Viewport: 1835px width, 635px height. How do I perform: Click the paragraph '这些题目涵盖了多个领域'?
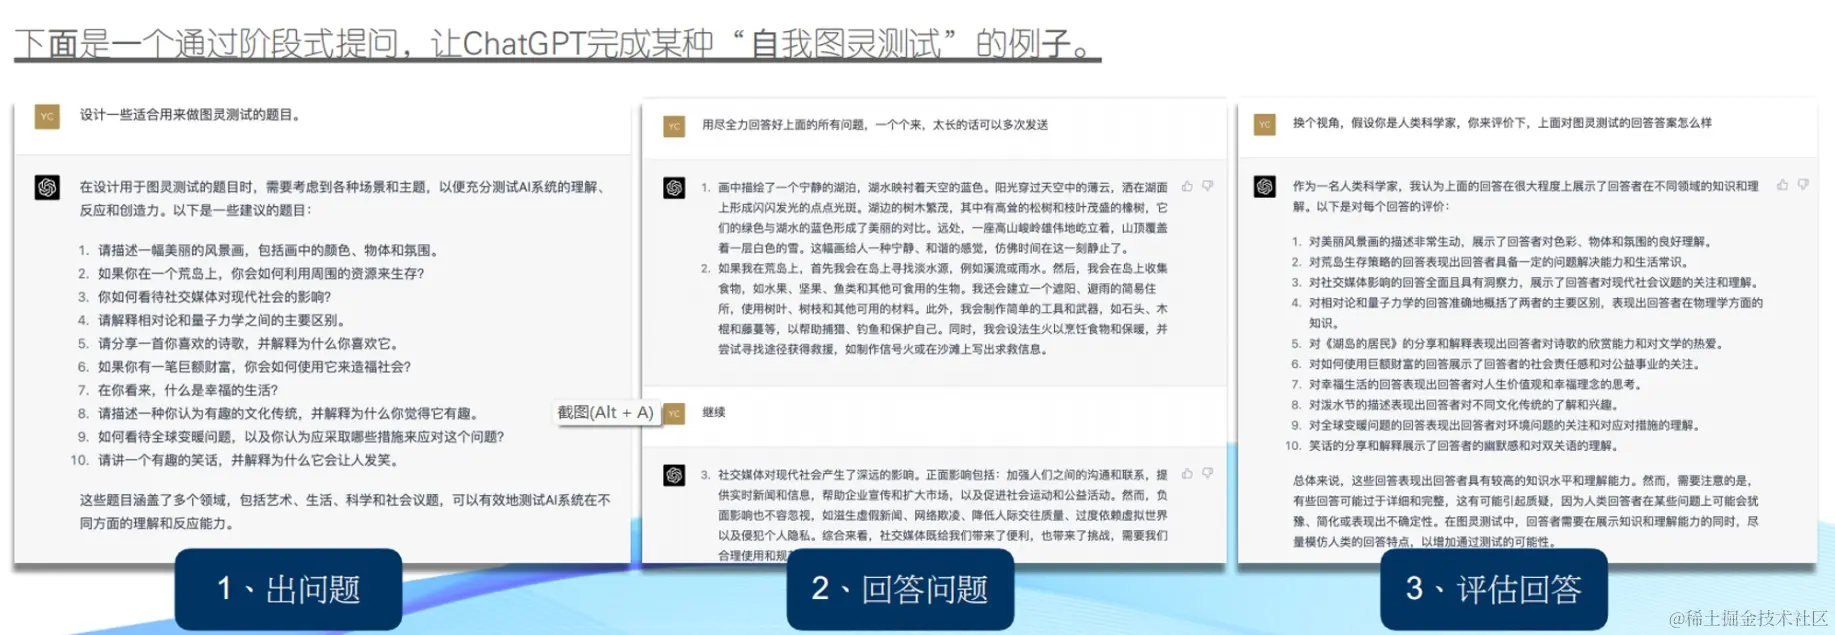pyautogui.click(x=345, y=512)
